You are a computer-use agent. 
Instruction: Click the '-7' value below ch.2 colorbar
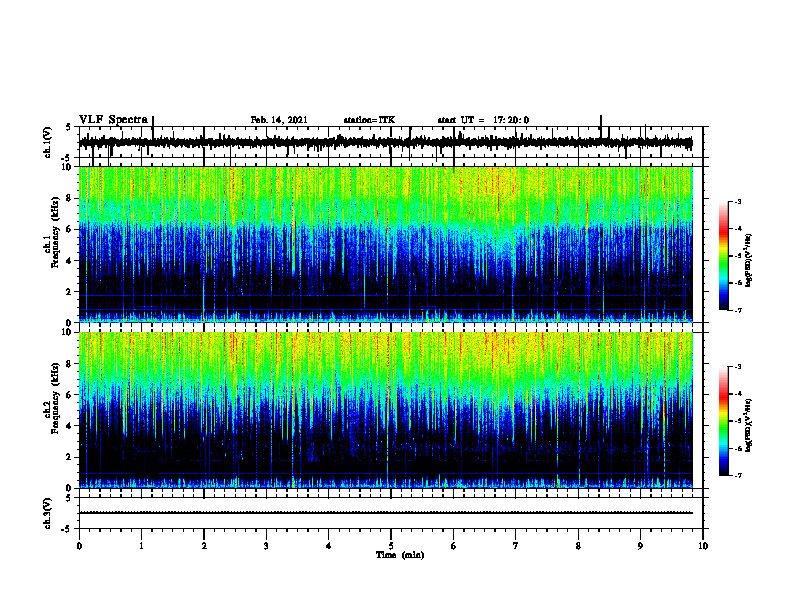(738, 475)
